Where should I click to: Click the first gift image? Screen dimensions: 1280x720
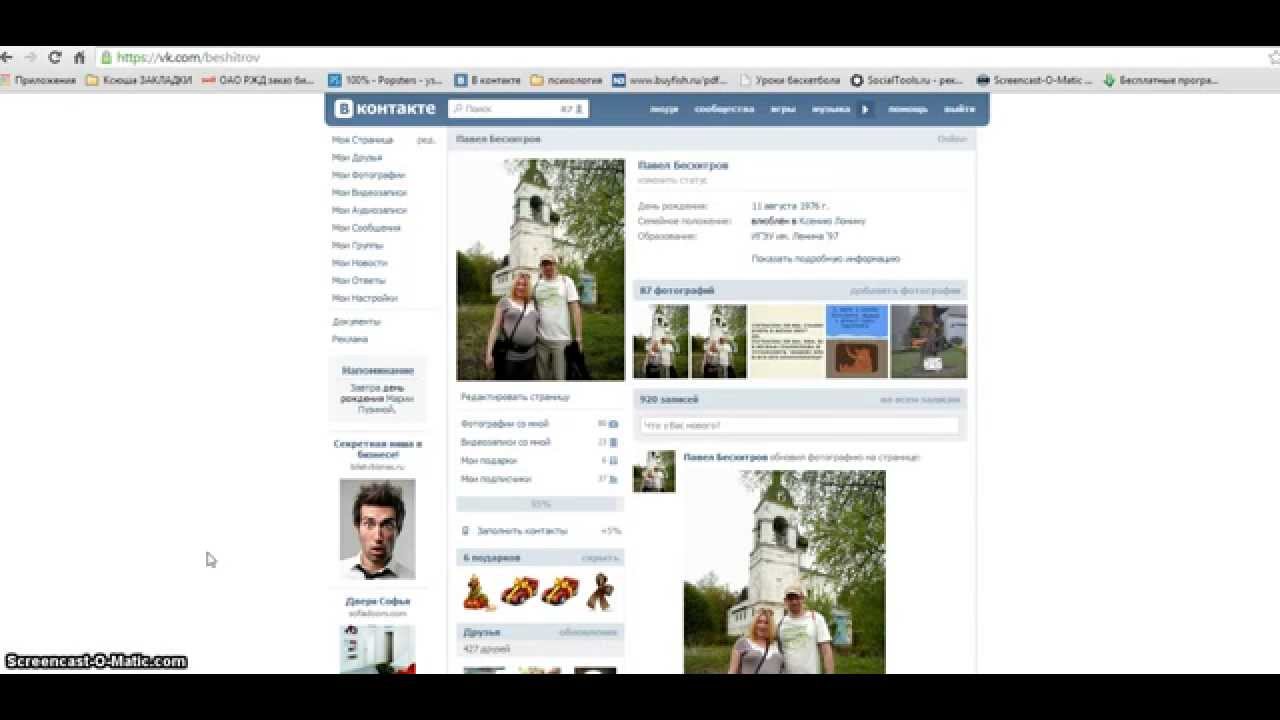point(478,591)
